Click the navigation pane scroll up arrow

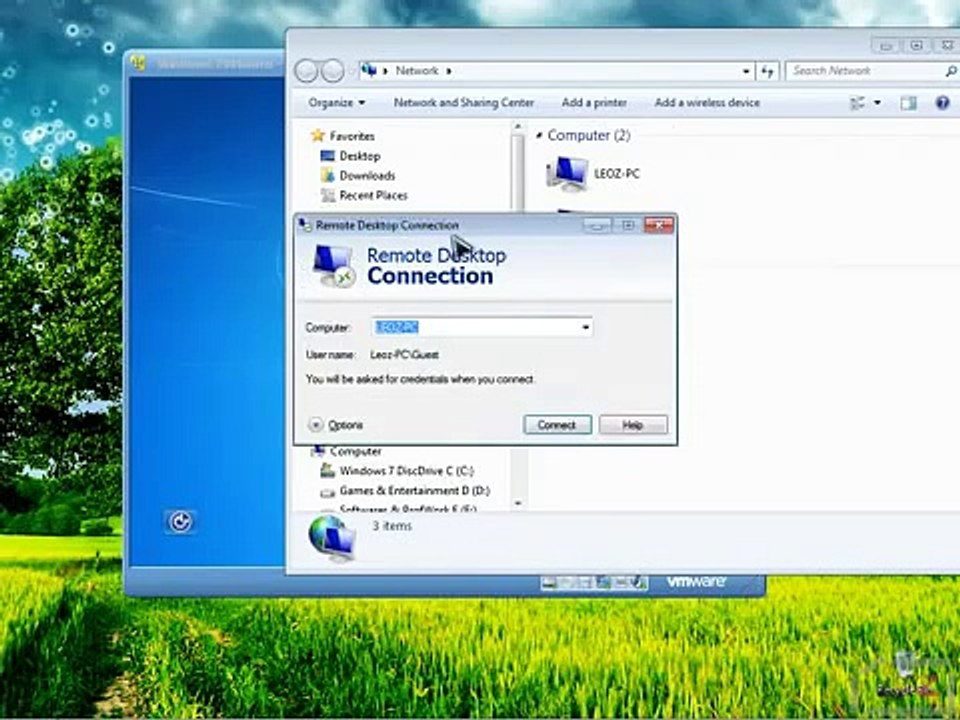pos(518,127)
